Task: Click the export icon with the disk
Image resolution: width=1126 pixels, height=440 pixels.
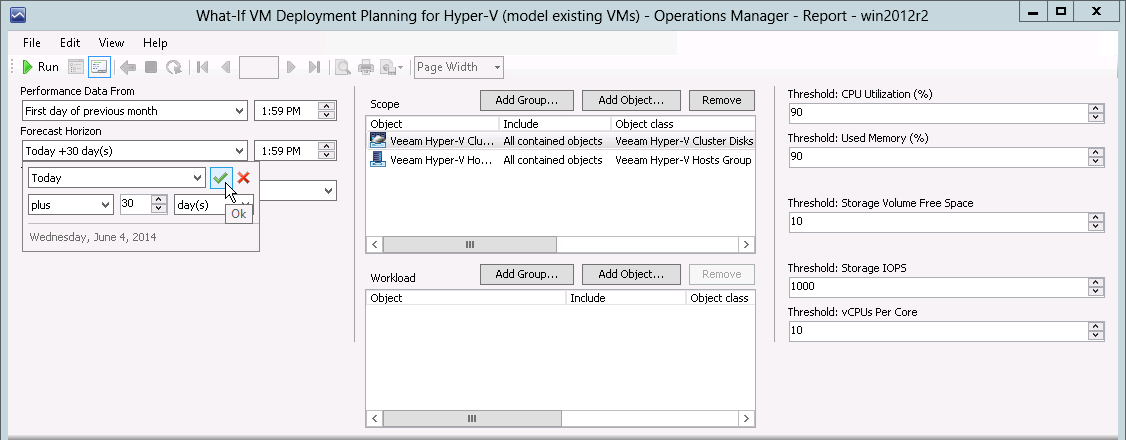Action: pyautogui.click(x=391, y=67)
